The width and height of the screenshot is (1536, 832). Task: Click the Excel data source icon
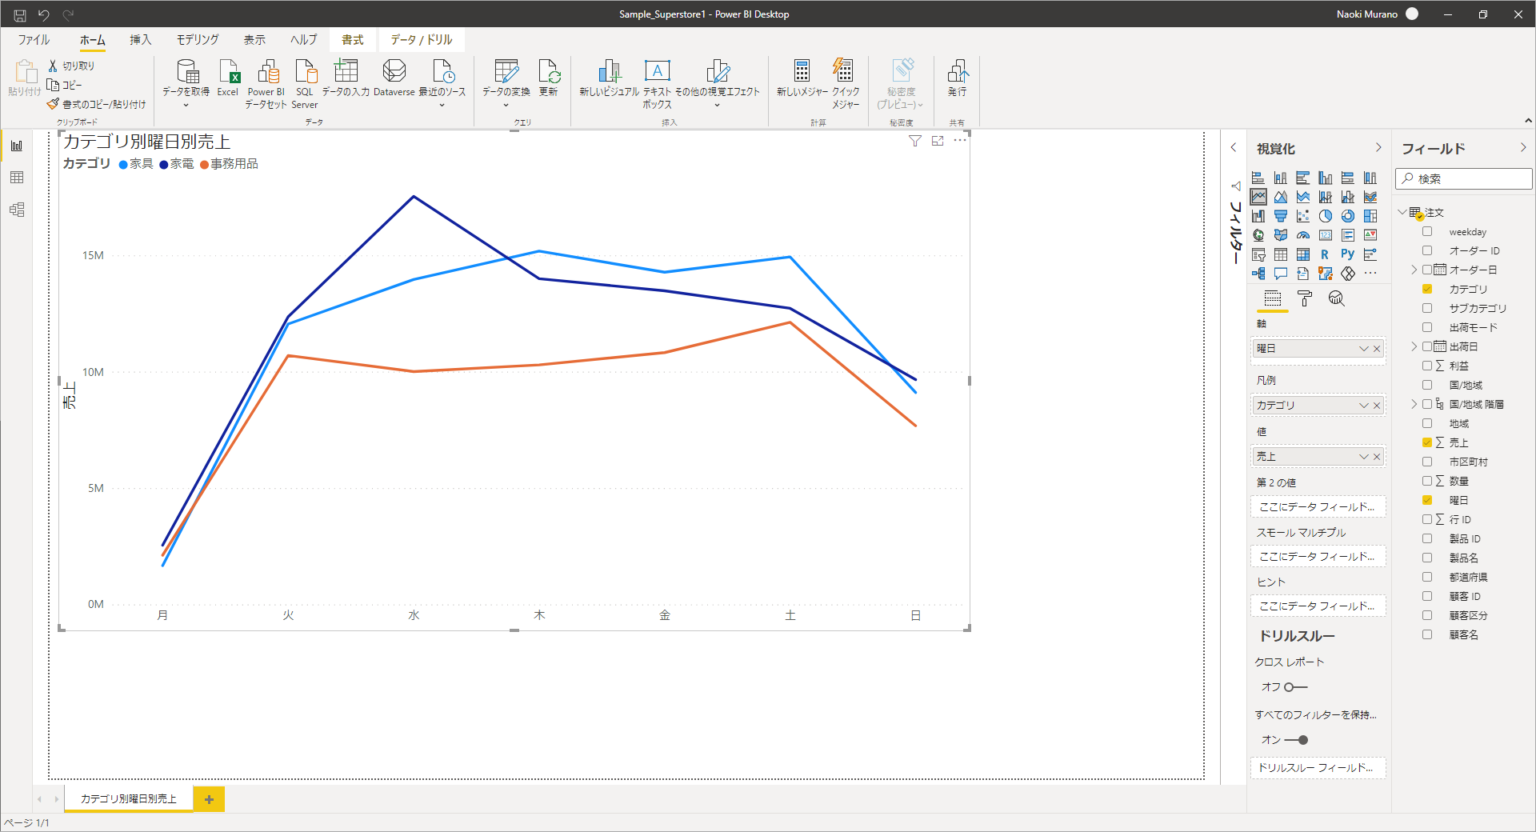click(x=228, y=78)
